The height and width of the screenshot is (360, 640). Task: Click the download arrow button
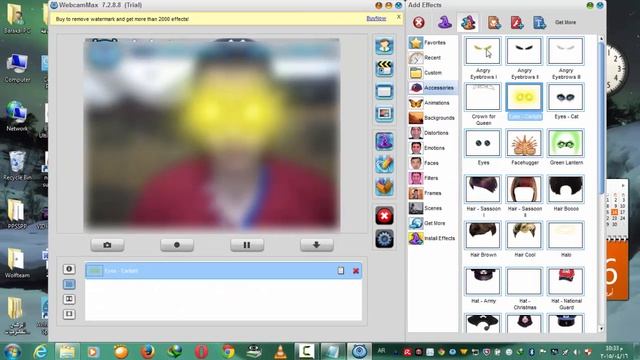(x=317, y=245)
